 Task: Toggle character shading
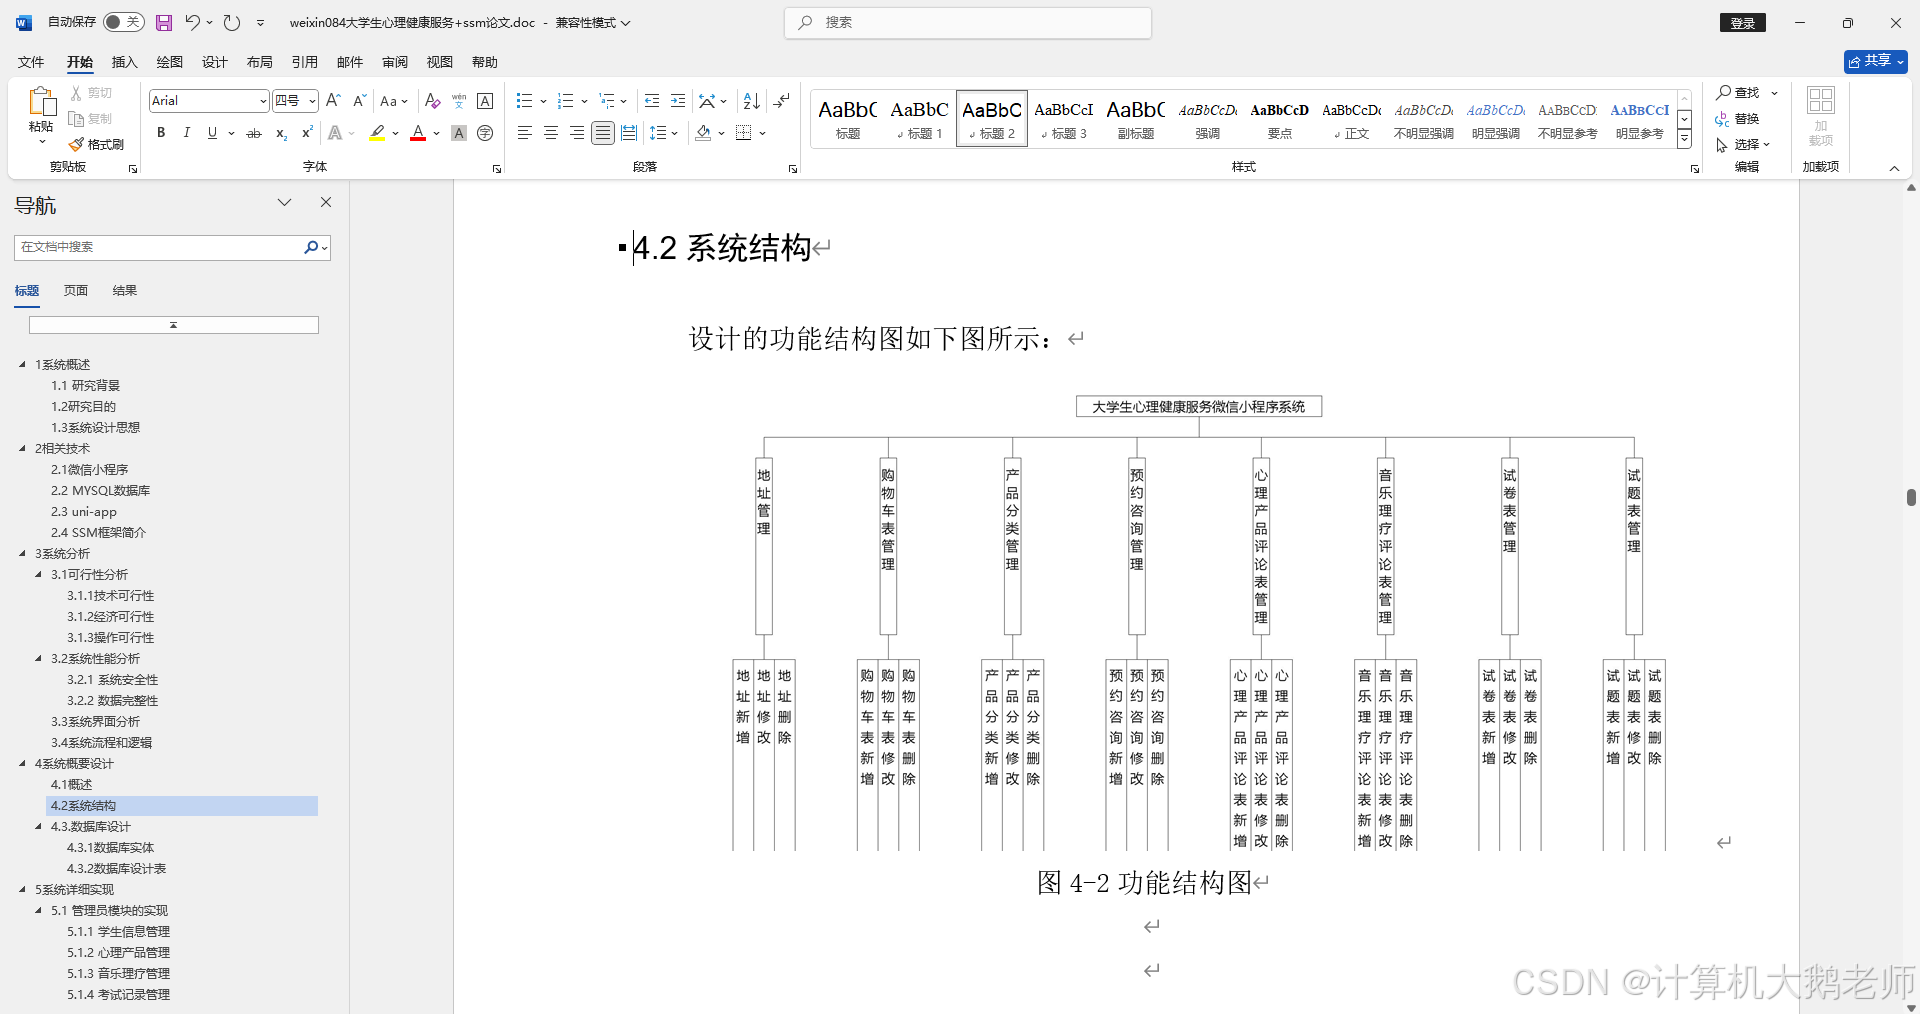(x=459, y=133)
